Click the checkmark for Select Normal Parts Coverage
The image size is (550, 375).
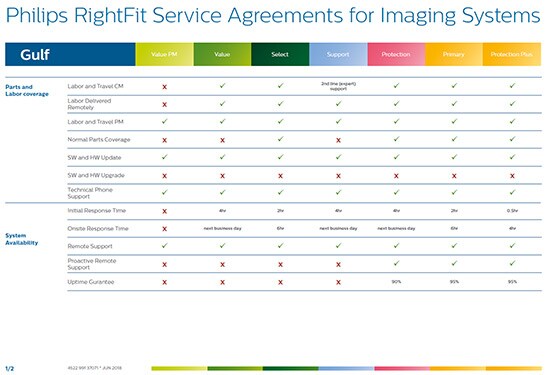click(x=280, y=139)
